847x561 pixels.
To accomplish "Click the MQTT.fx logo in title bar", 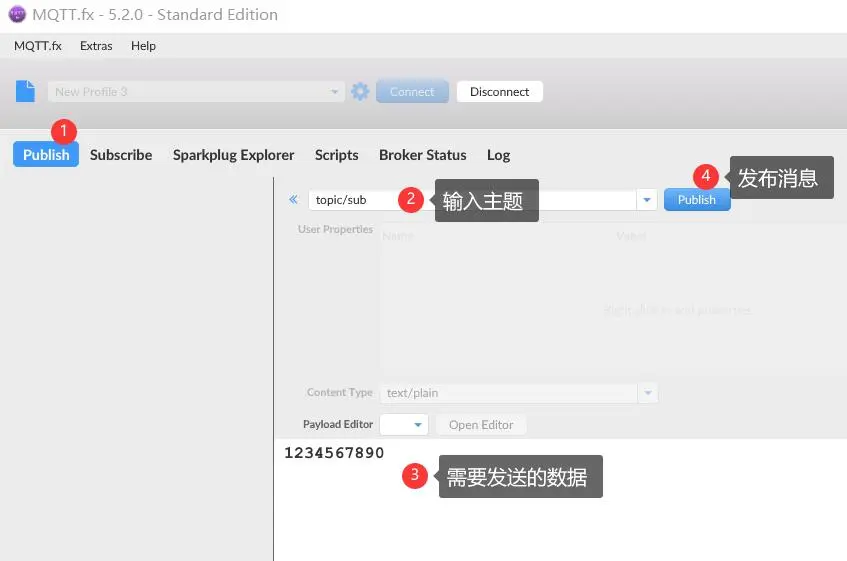I will point(16,15).
